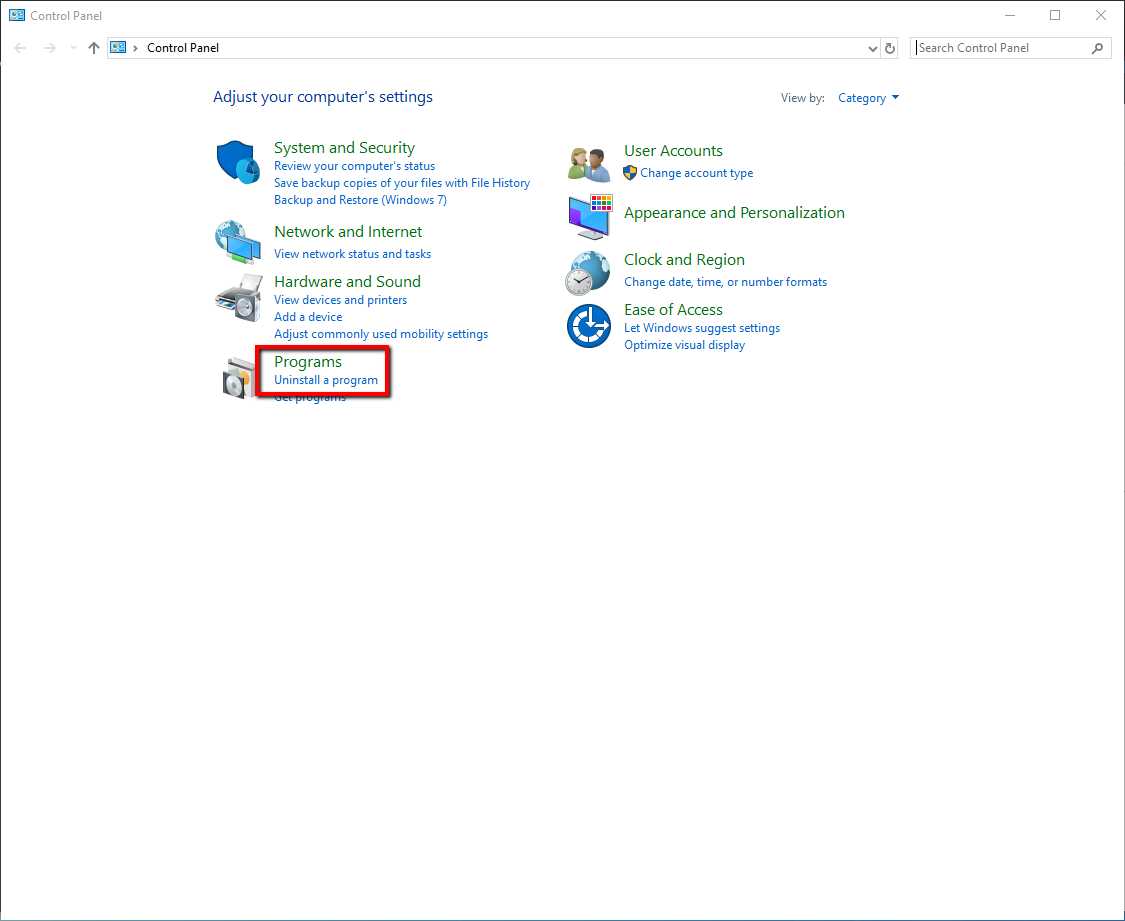The width and height of the screenshot is (1125, 921).
Task: Click inside the Search Control Panel field
Action: tap(1000, 47)
